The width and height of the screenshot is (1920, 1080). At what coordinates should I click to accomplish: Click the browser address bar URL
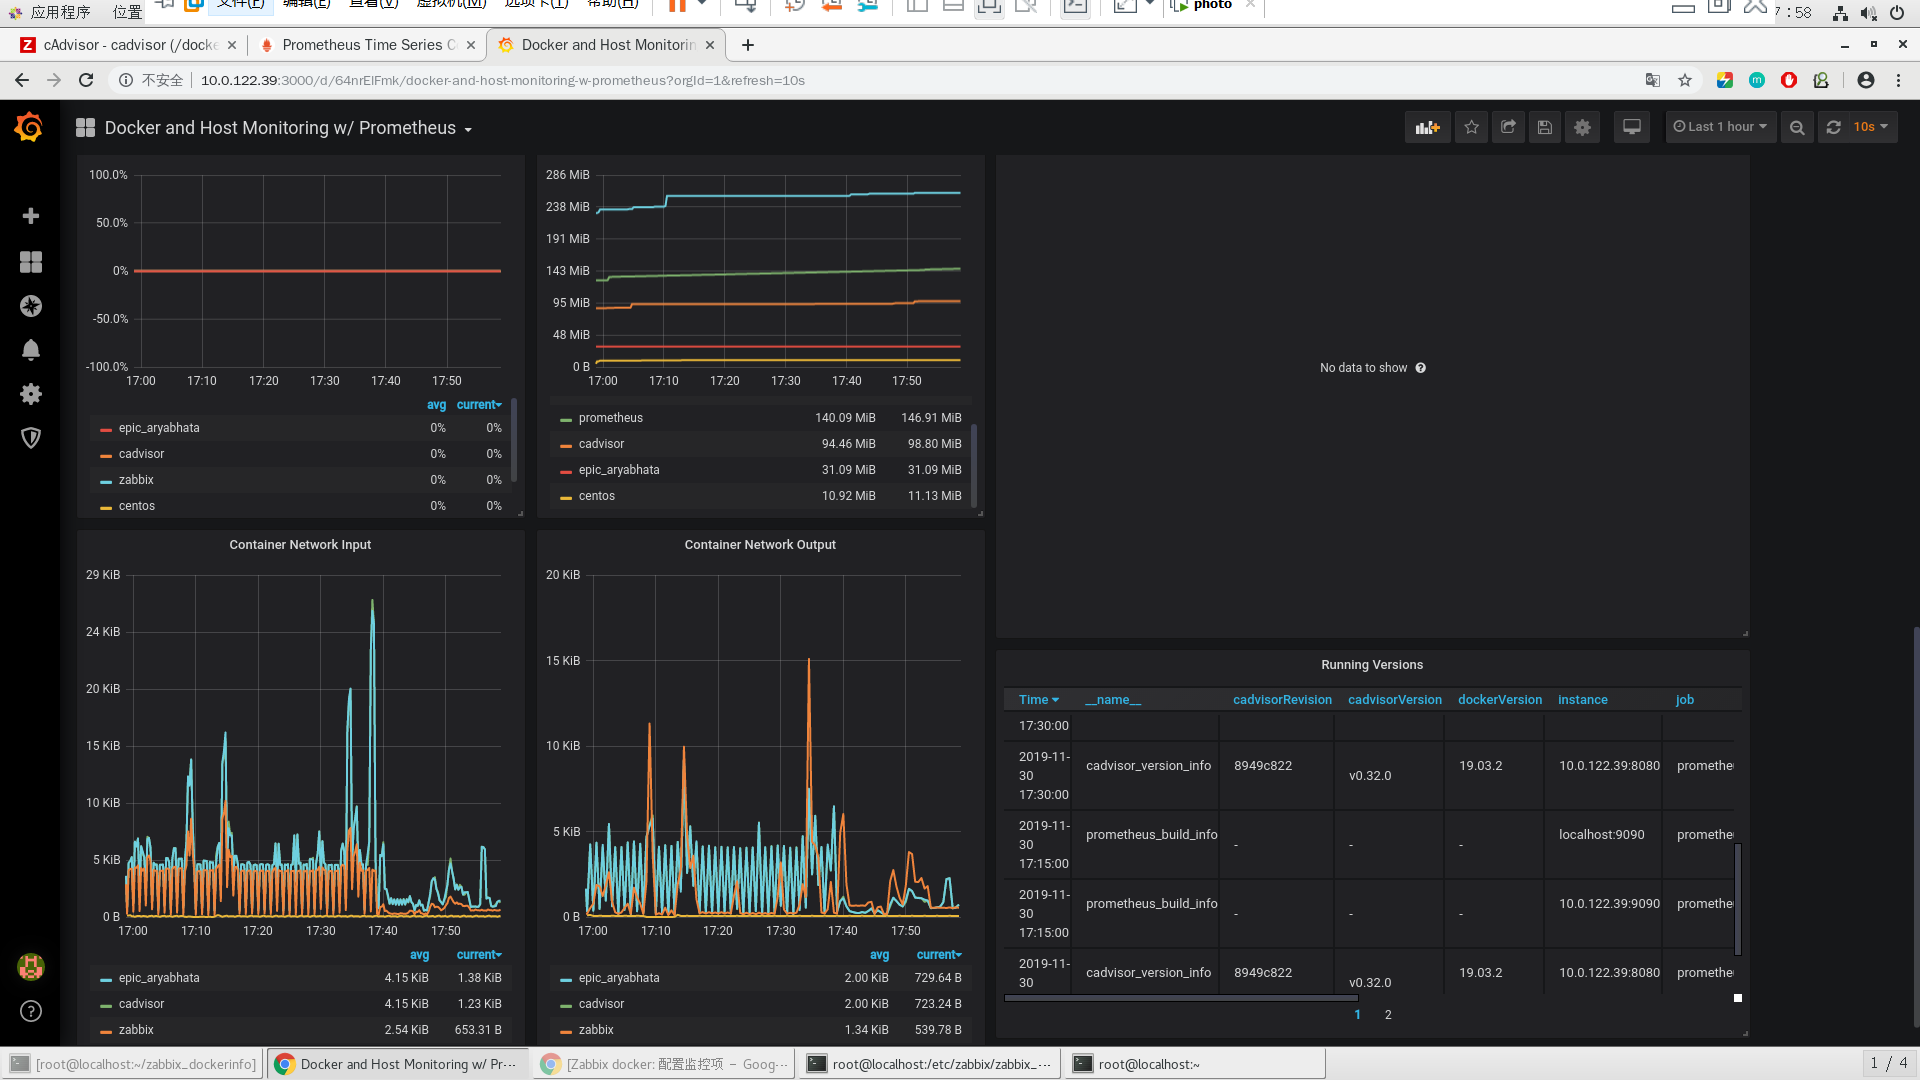pos(502,80)
